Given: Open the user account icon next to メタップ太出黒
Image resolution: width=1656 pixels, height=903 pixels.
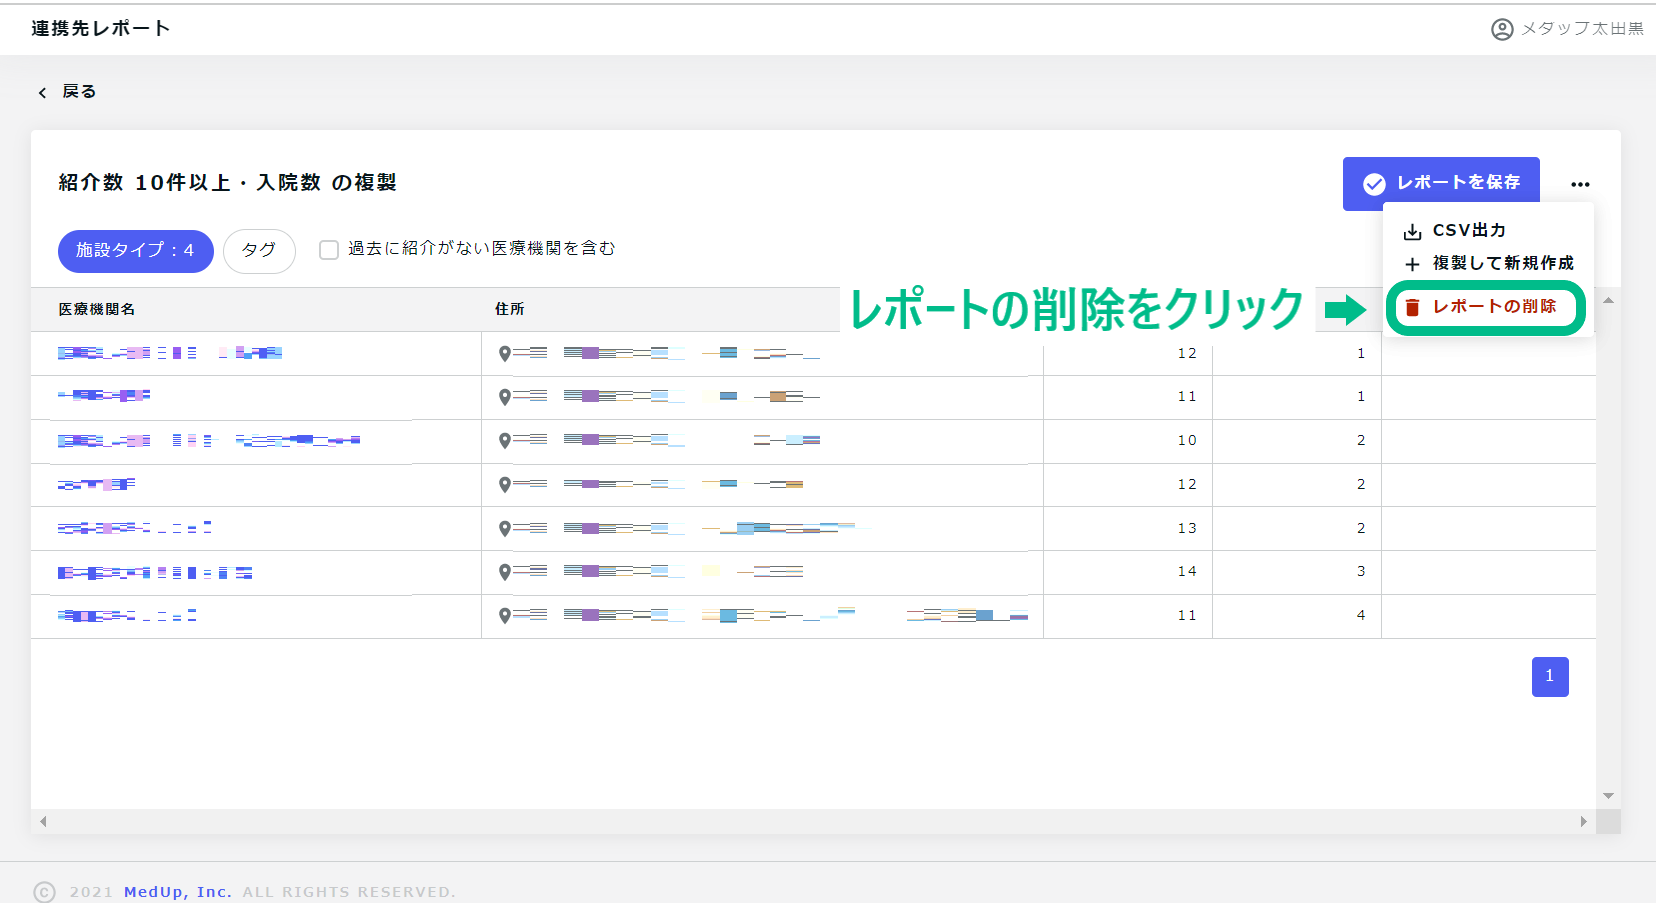Looking at the screenshot, I should pyautogui.click(x=1502, y=29).
